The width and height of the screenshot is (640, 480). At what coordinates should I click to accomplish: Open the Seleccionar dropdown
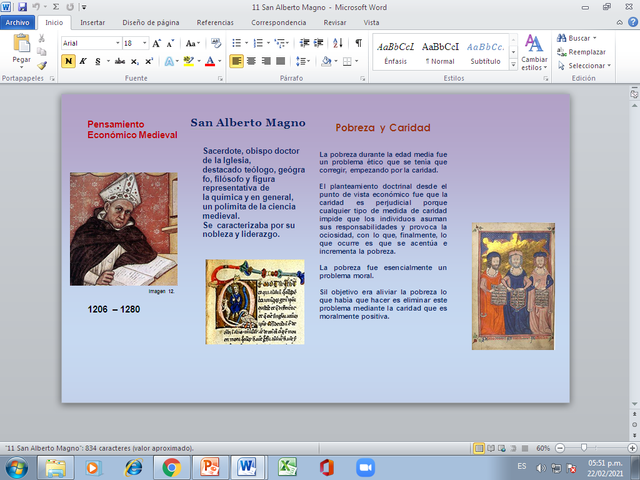tap(584, 66)
